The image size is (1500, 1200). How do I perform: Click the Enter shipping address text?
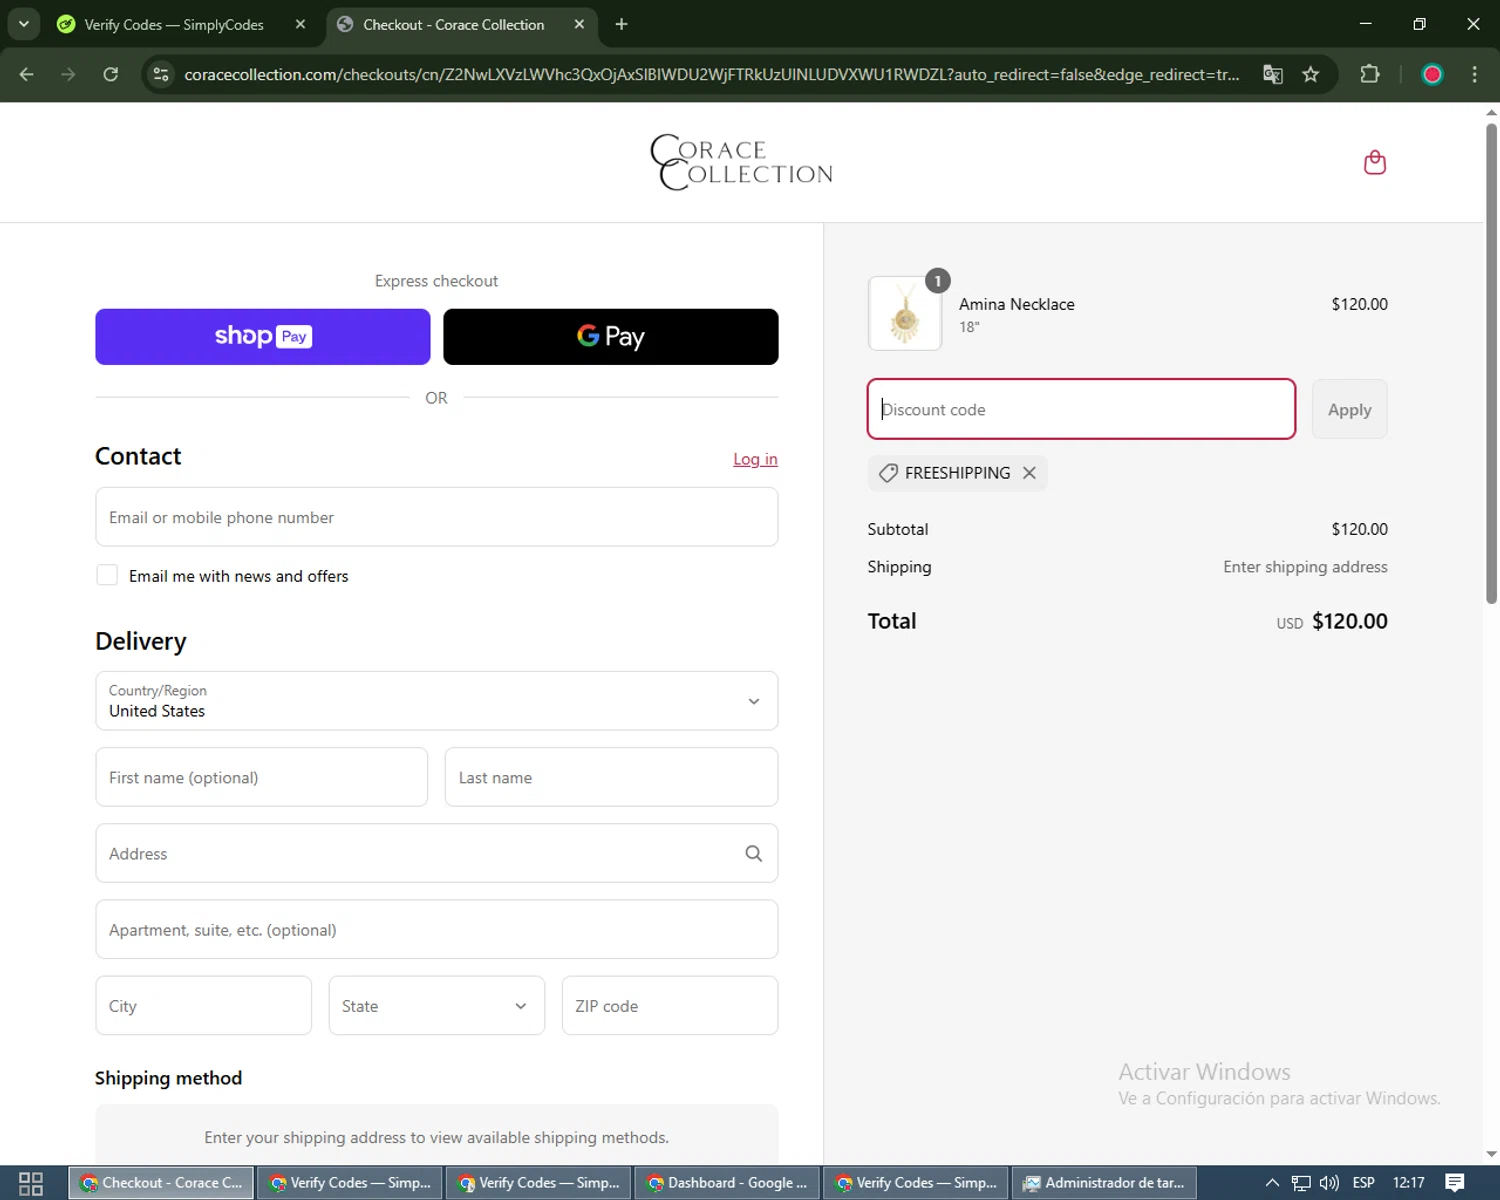point(1305,567)
